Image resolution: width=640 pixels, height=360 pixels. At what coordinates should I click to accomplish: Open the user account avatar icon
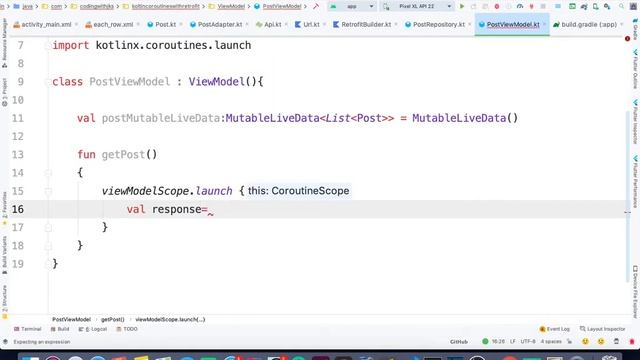[x=633, y=7]
